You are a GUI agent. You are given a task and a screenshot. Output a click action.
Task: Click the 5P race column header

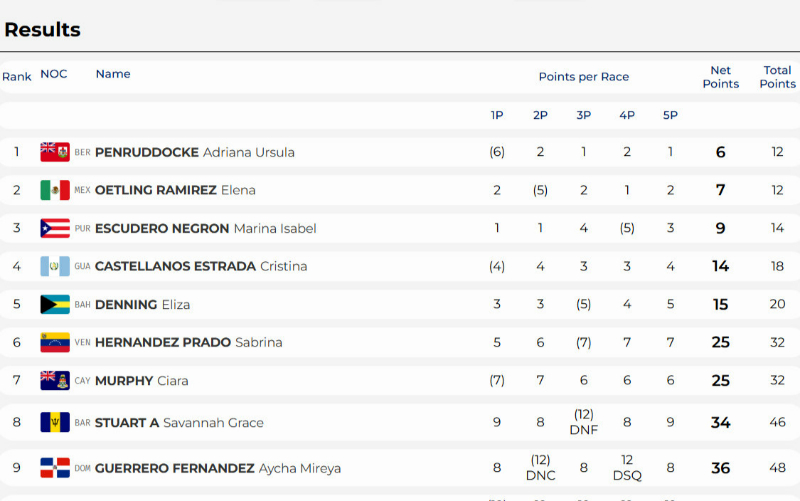670,115
